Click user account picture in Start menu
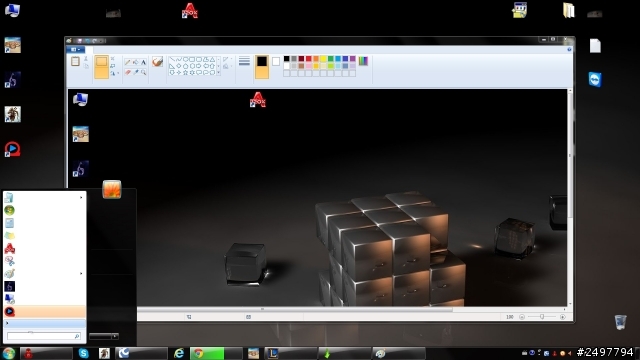Viewport: 640px width, 360px height. tap(111, 189)
